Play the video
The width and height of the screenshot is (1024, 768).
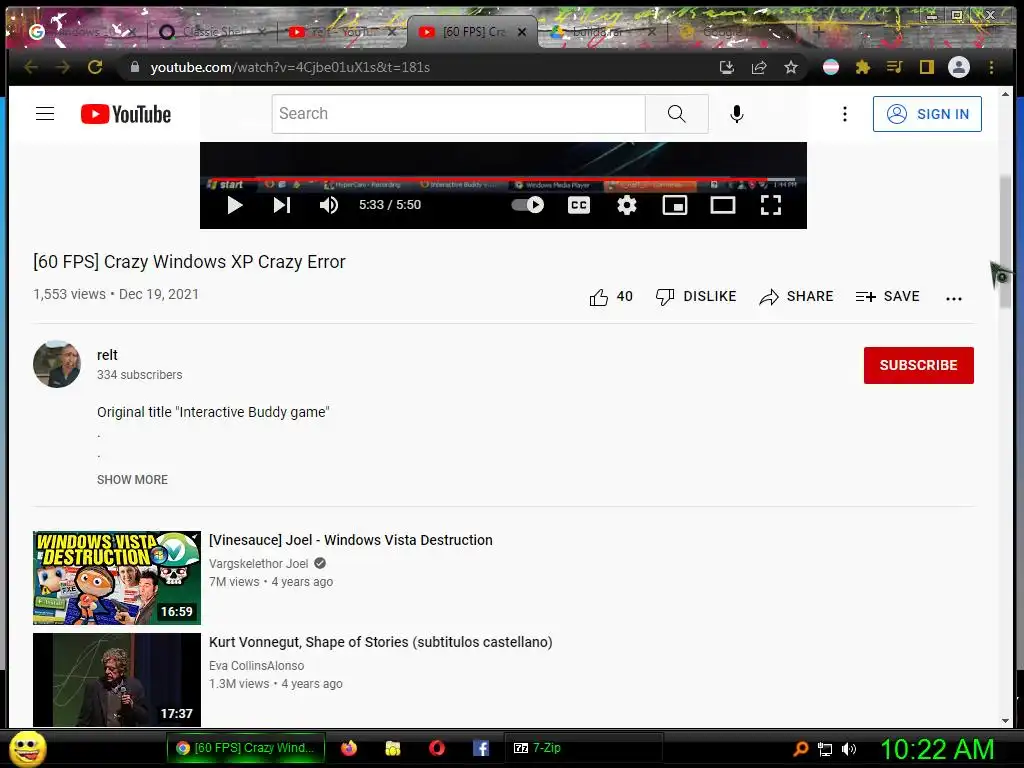tap(234, 205)
